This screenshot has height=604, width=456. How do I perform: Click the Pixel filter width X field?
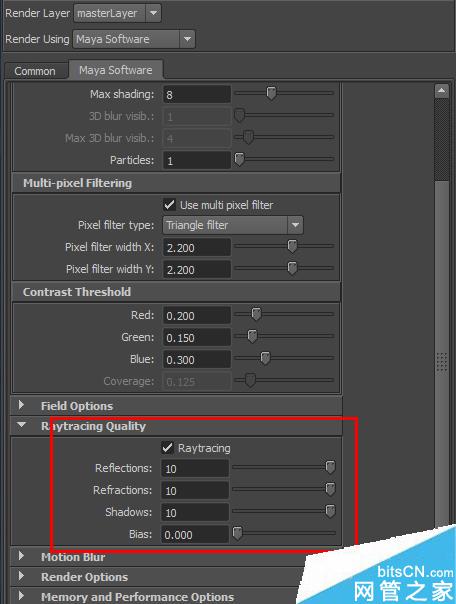[197, 247]
